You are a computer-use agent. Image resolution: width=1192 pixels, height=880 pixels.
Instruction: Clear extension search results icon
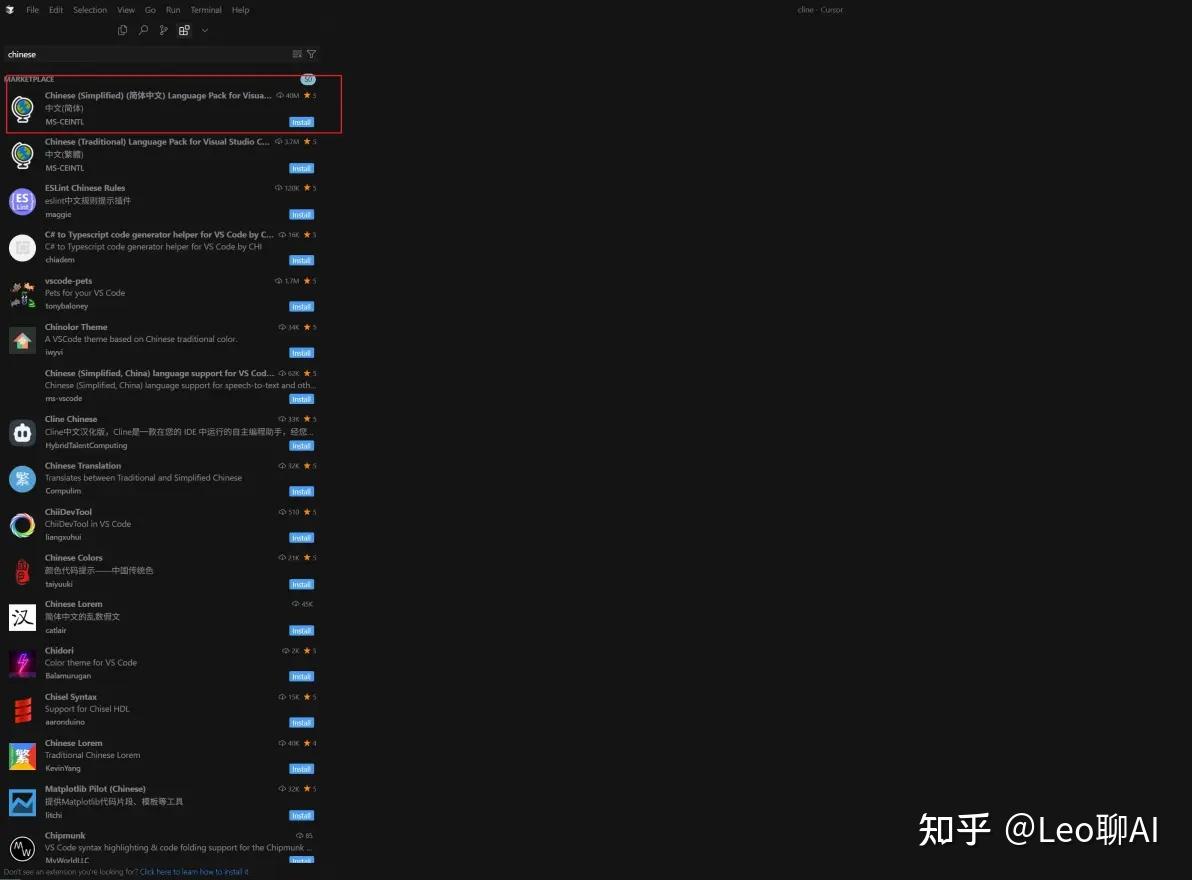297,54
